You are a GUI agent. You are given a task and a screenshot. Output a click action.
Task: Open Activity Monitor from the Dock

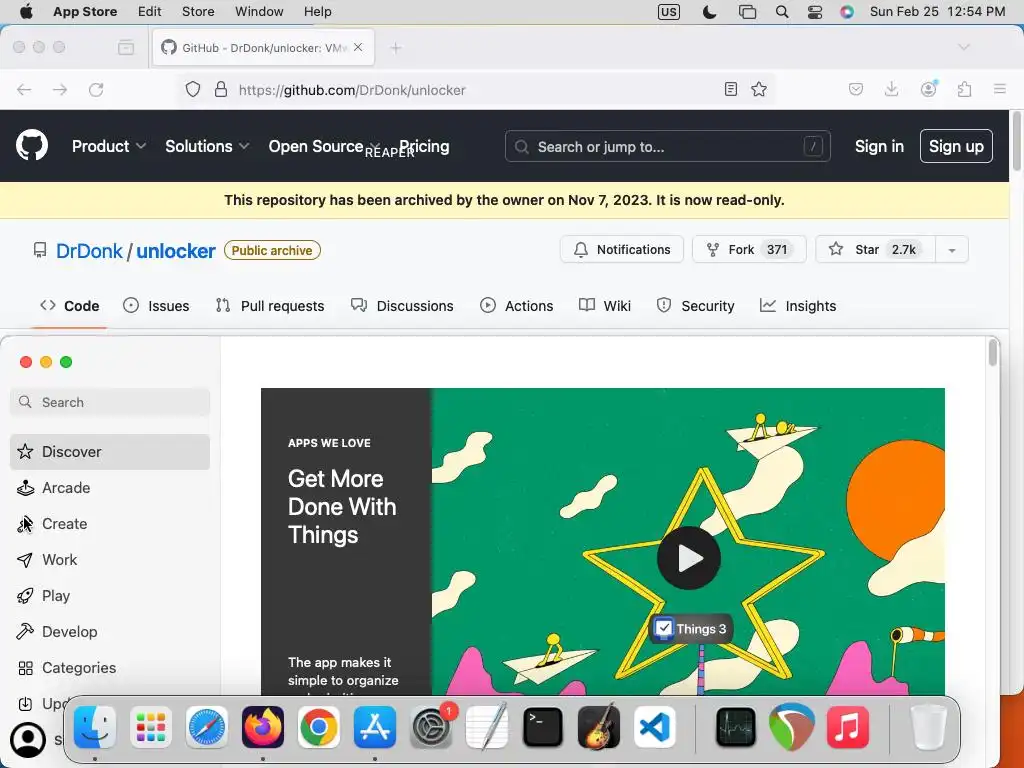[x=736, y=727]
